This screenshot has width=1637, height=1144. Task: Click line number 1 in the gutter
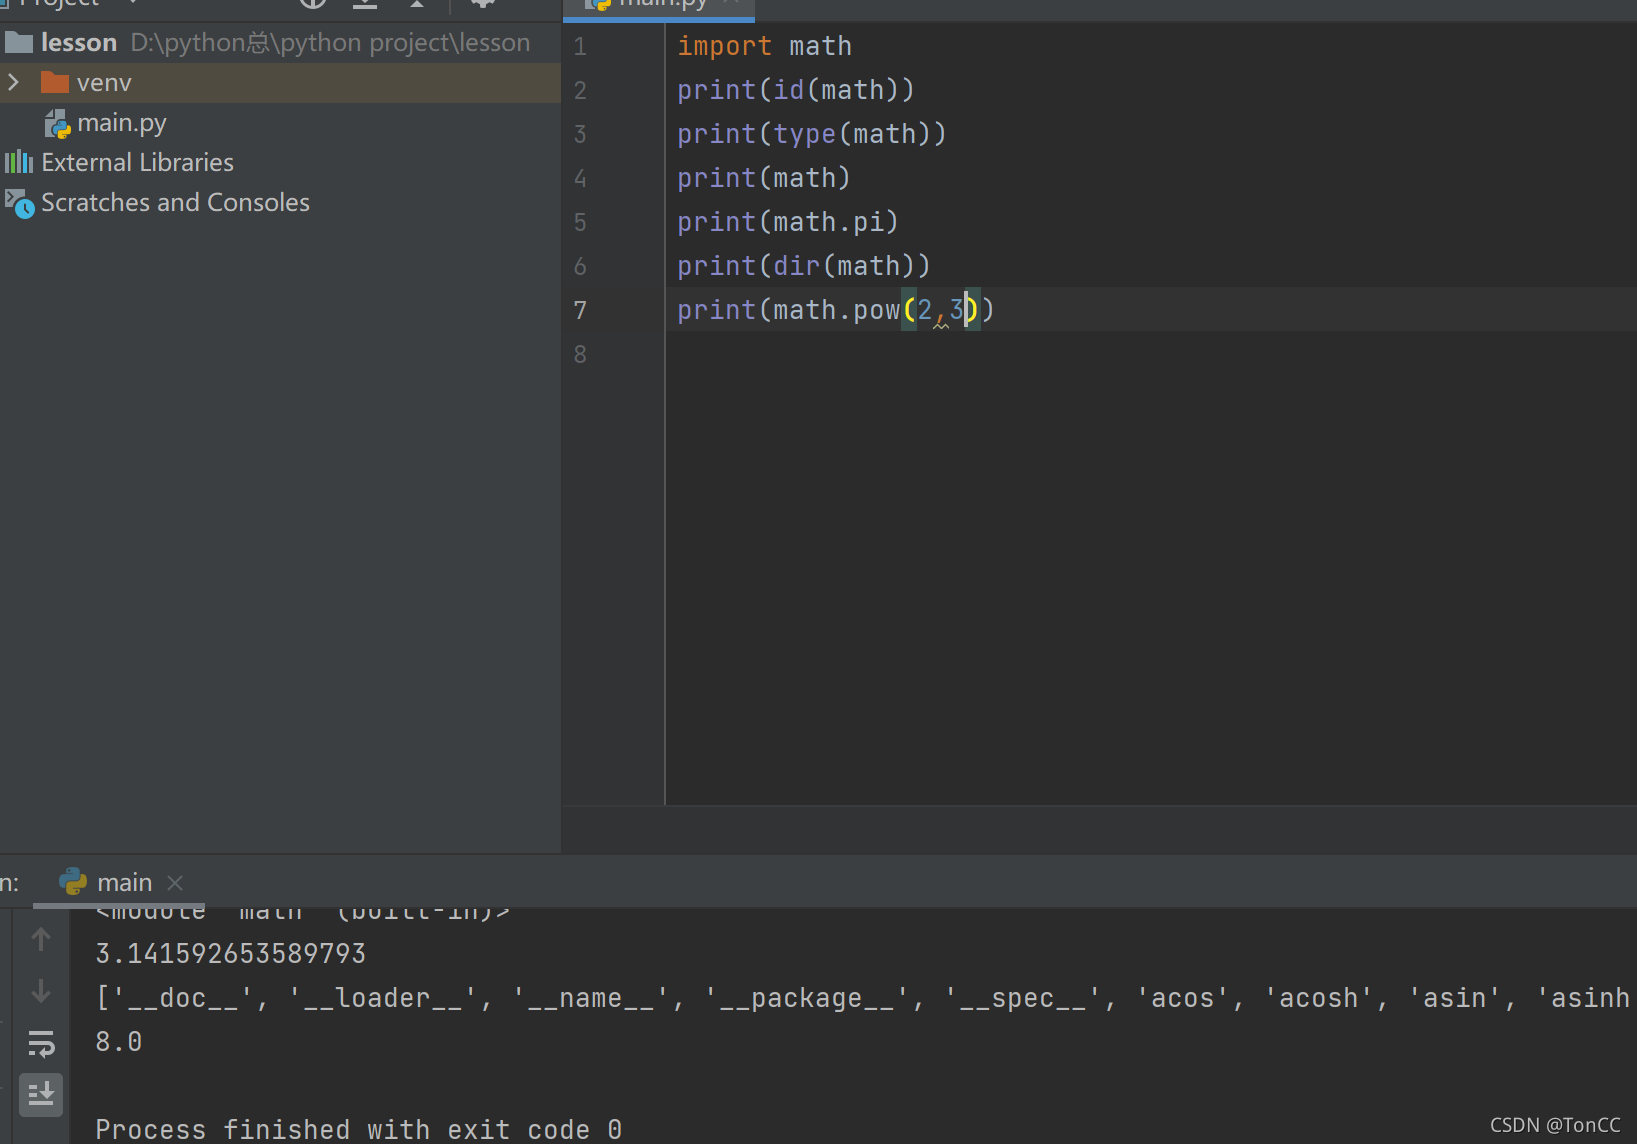click(x=580, y=47)
